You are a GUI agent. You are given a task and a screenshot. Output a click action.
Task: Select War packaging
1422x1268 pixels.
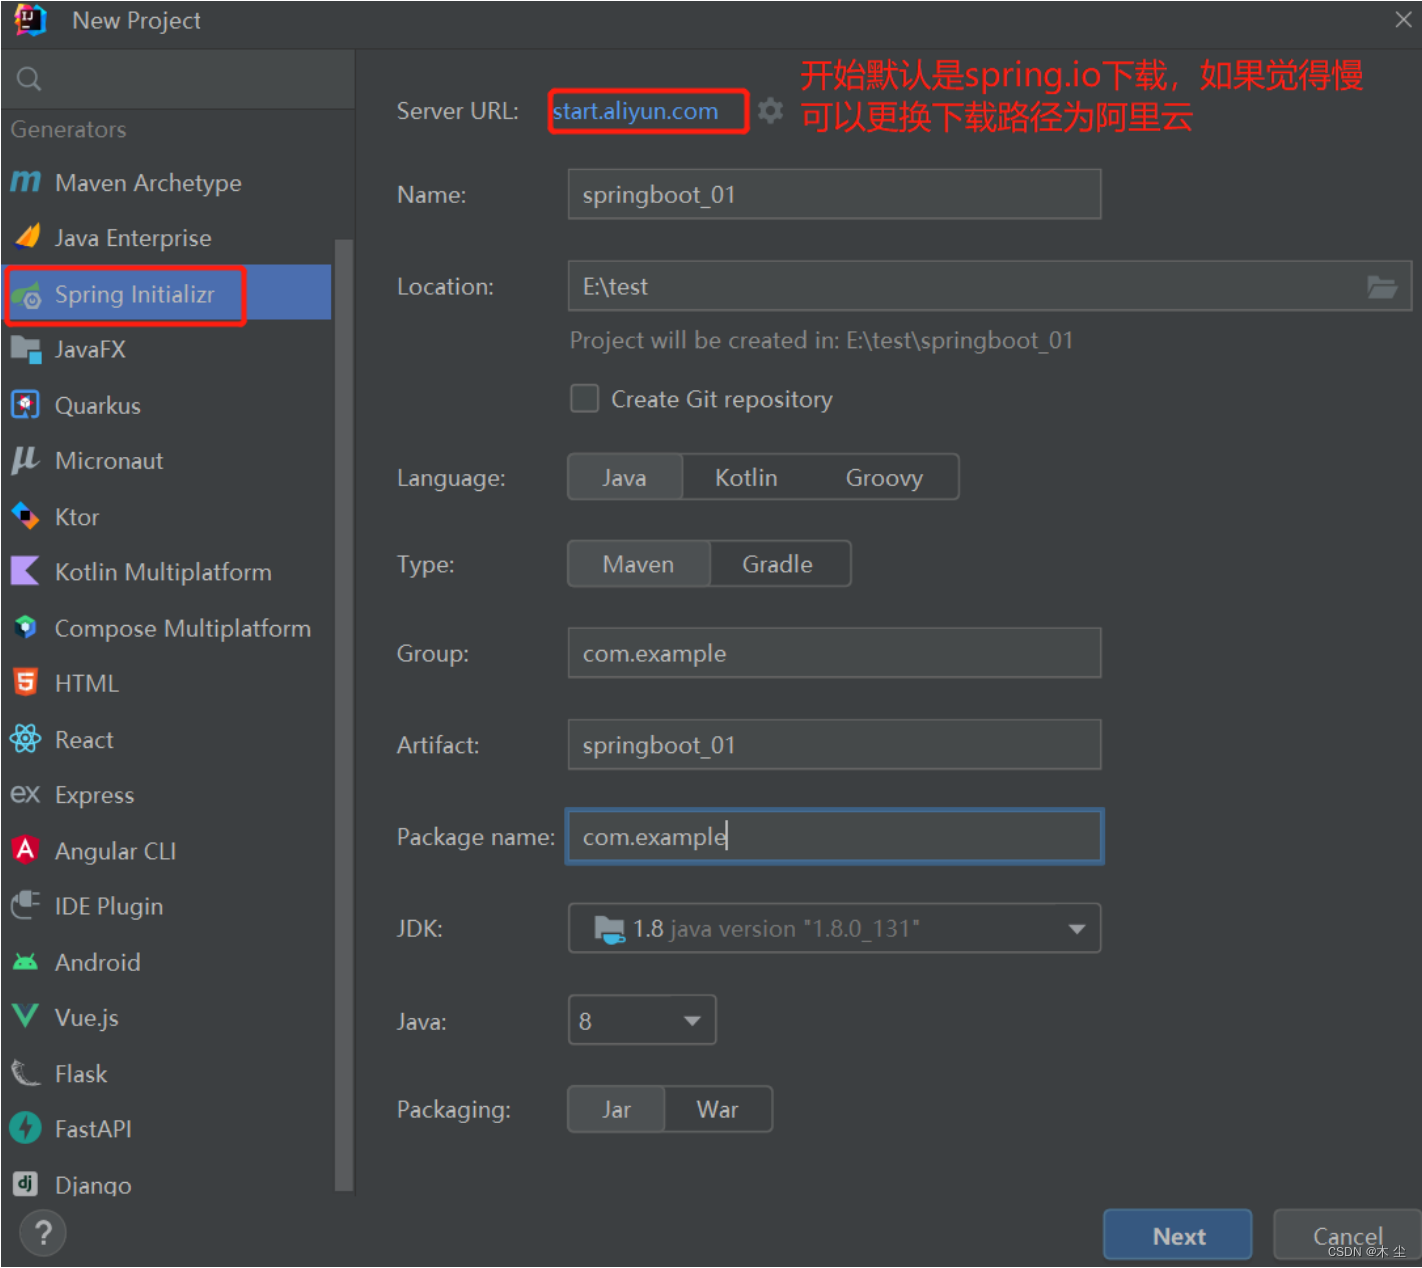(718, 1110)
